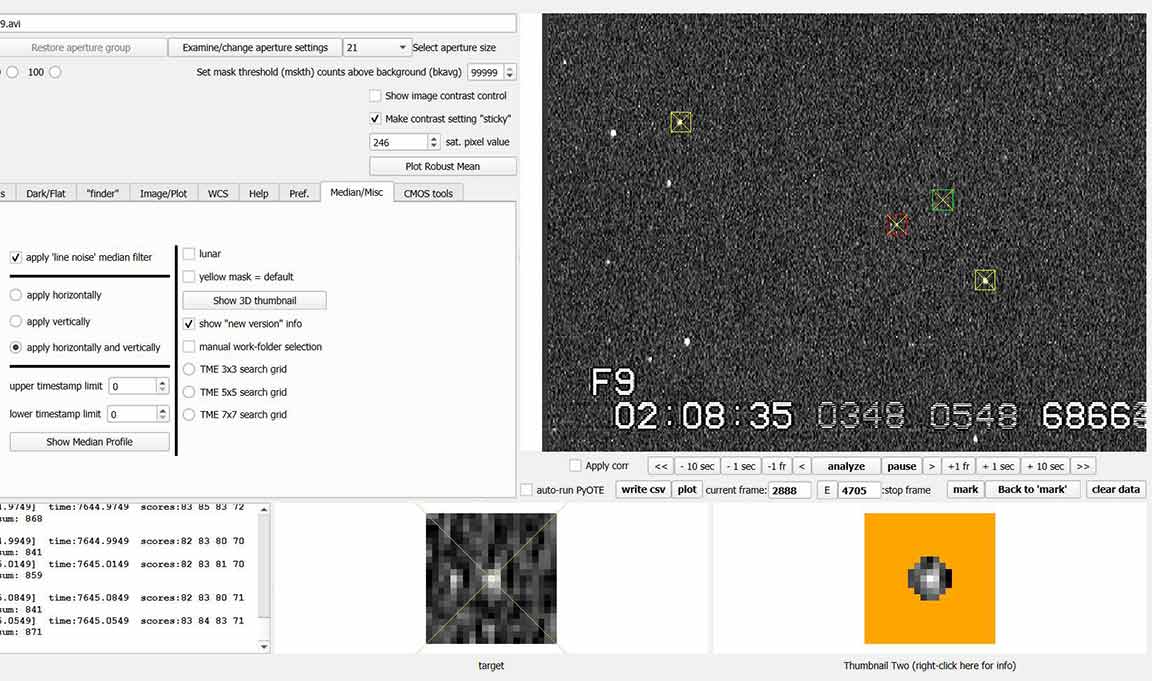The width and height of the screenshot is (1152, 681).
Task: Select the apply vertically radio option
Action: tap(16, 322)
